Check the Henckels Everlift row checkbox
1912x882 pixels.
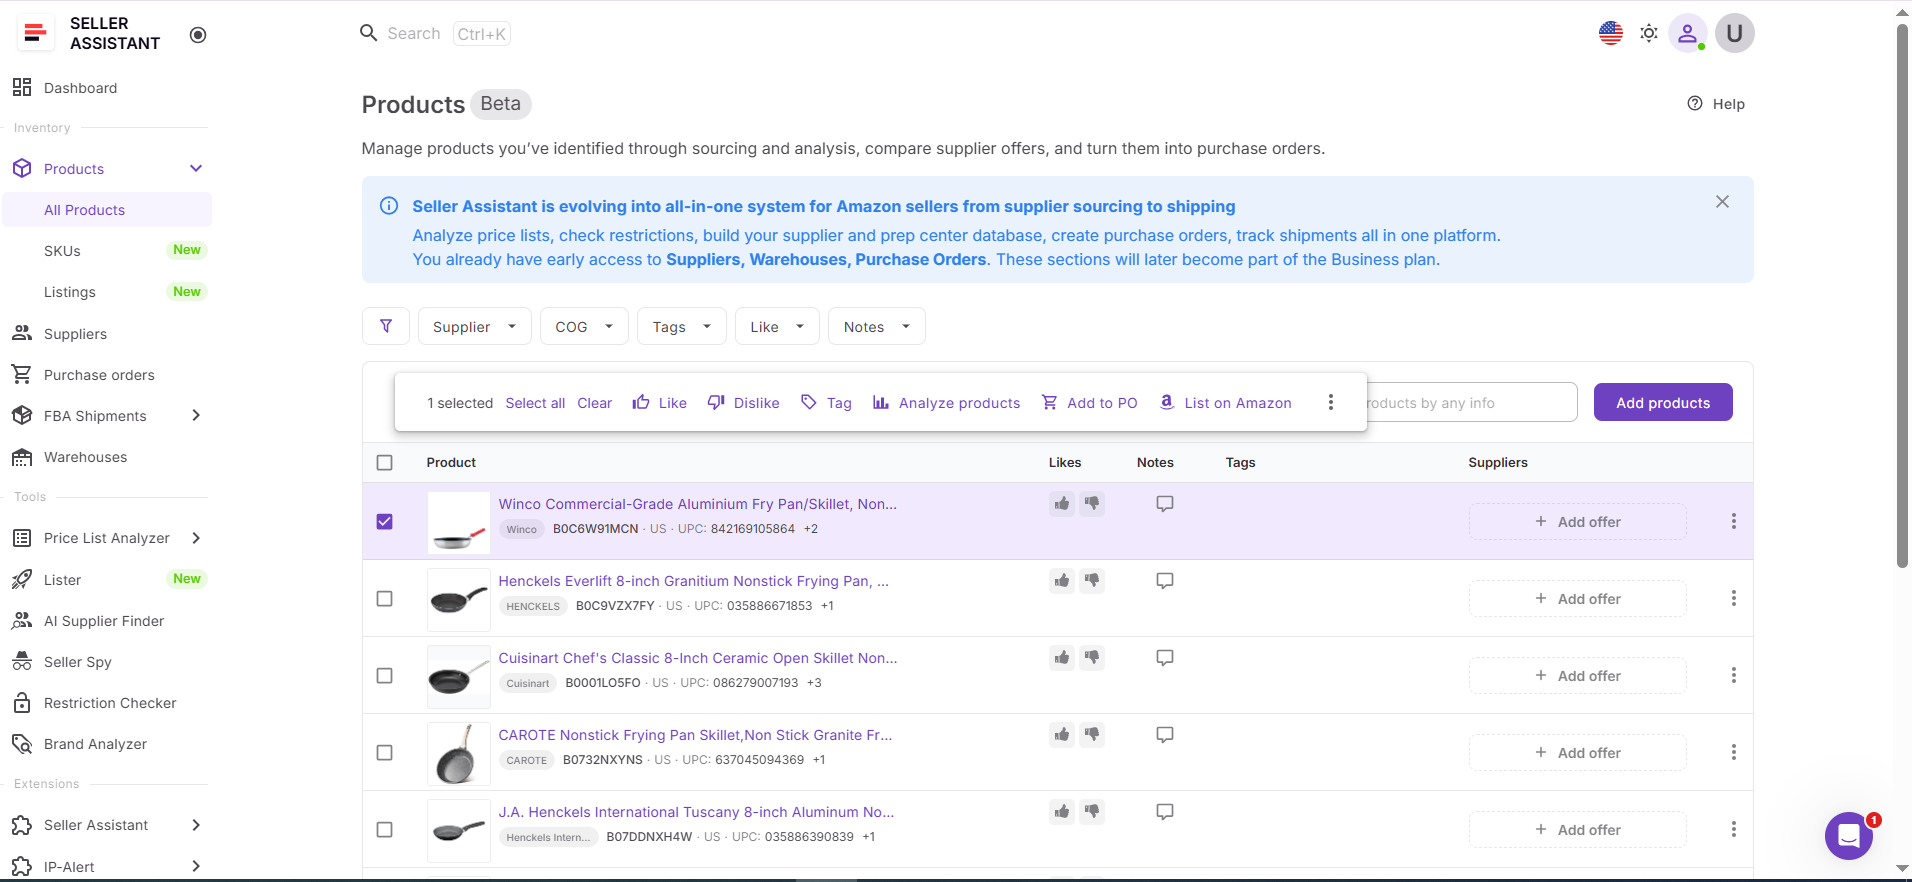click(385, 598)
